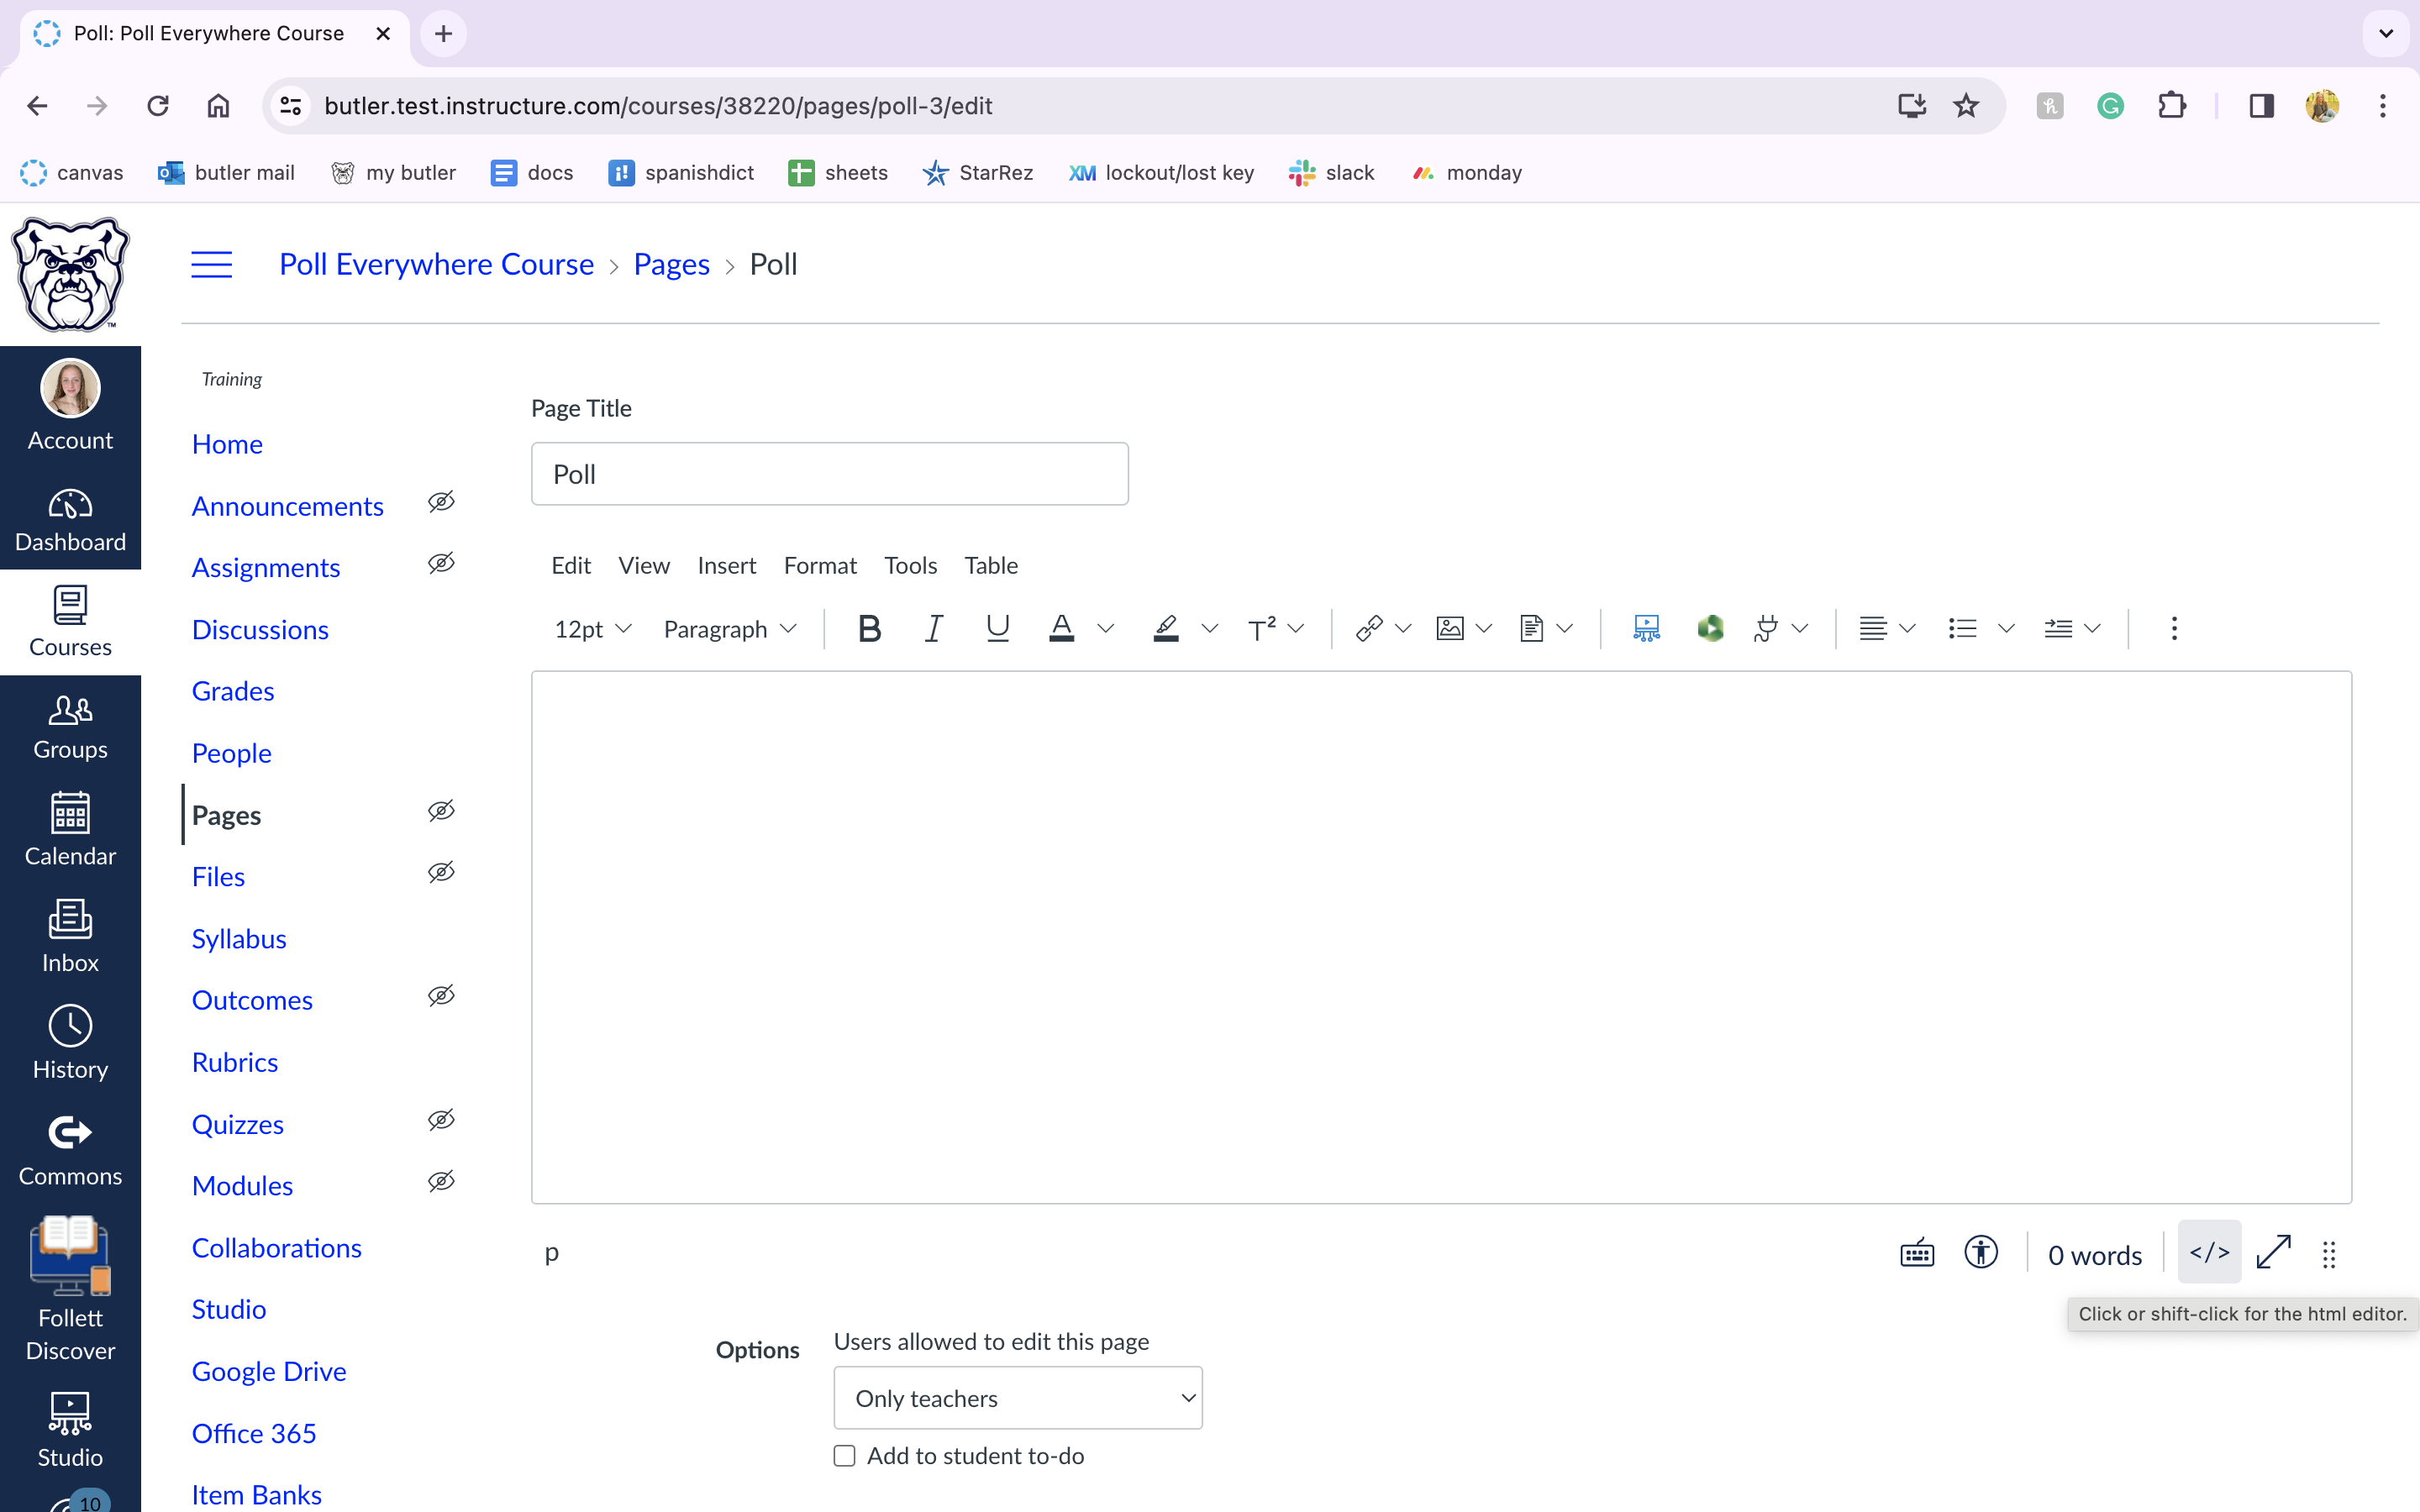
Task: Open the keyboard shortcuts icon
Action: click(1917, 1253)
